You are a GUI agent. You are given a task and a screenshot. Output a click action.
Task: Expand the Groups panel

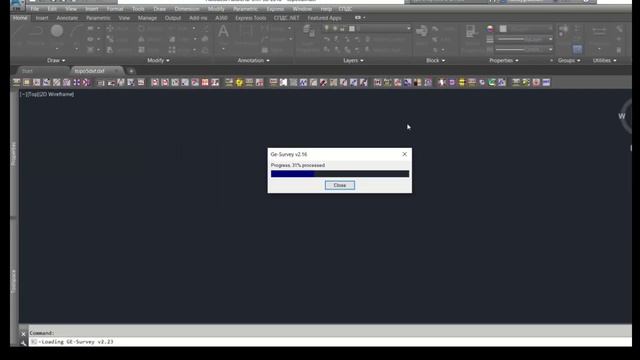(569, 60)
